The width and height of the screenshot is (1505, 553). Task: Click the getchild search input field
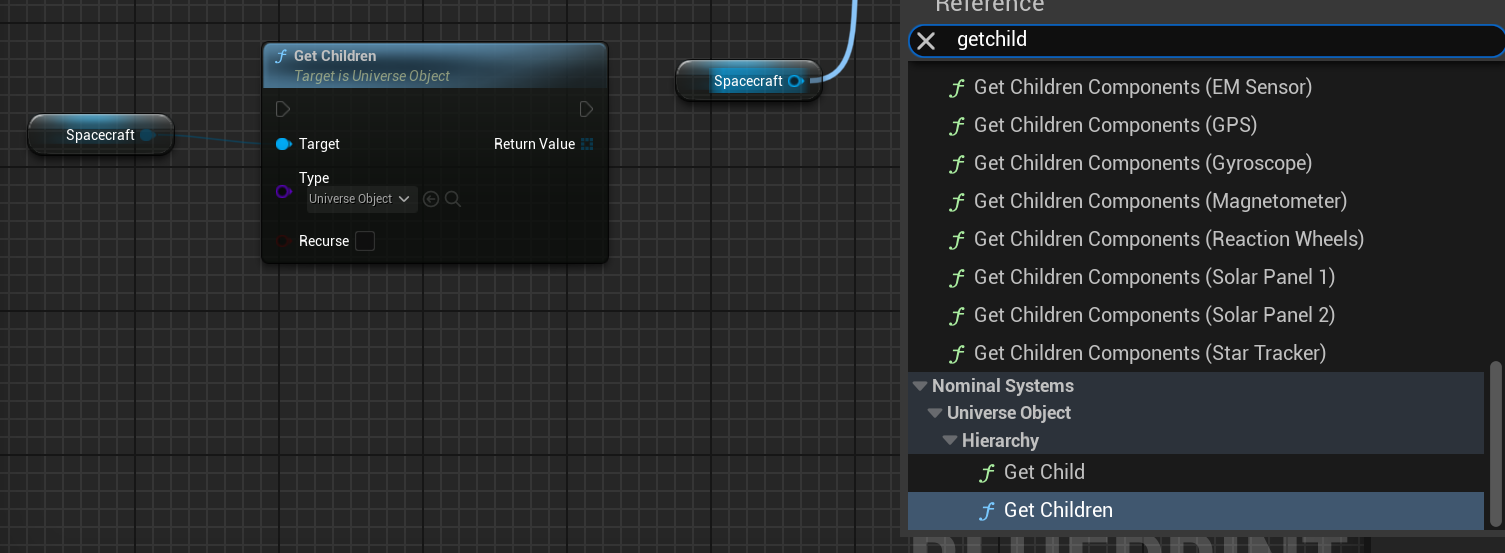click(1200, 41)
